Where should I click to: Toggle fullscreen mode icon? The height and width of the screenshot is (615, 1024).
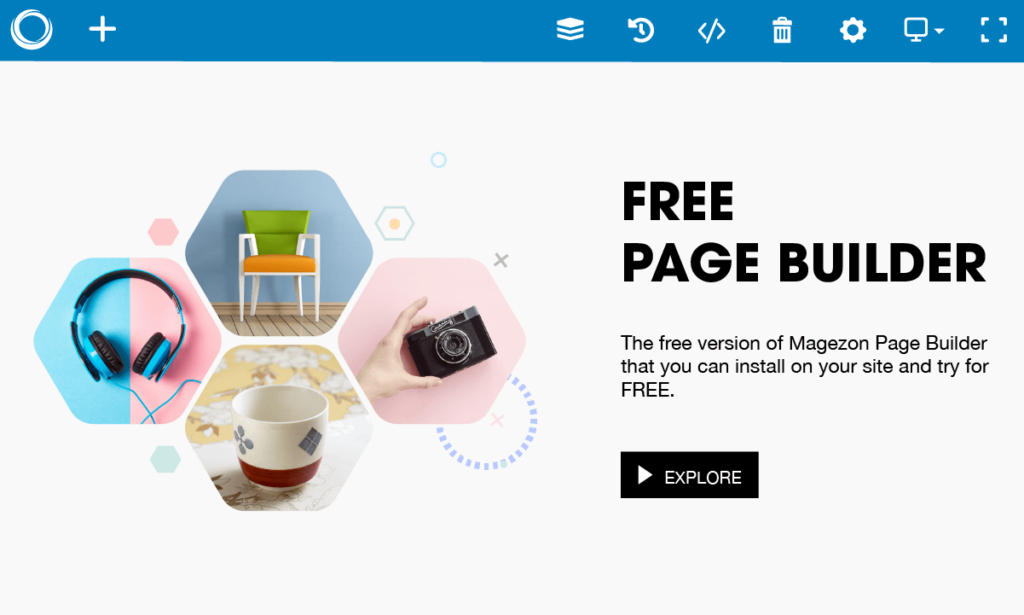coord(994,30)
